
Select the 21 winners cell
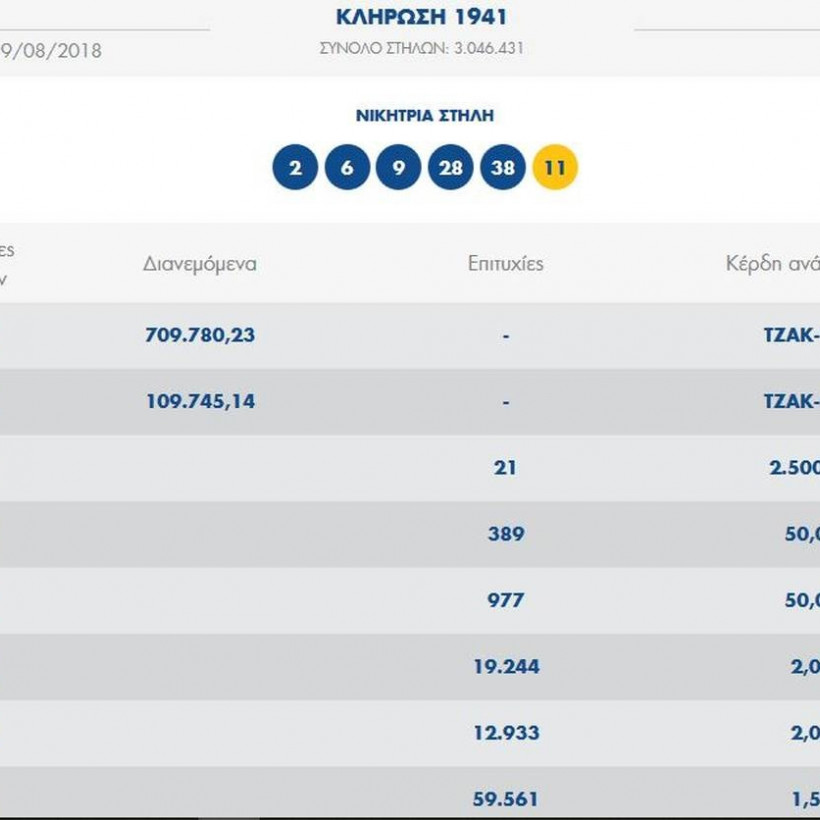(x=505, y=467)
